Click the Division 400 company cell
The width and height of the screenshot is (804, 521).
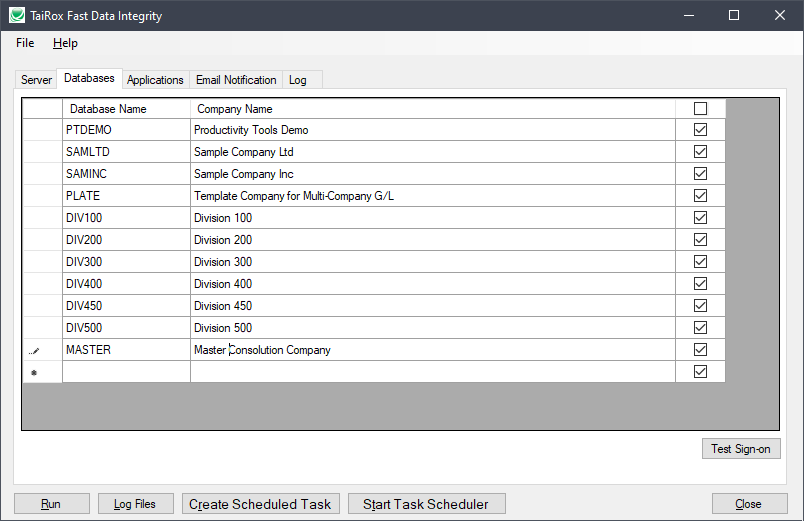coord(433,284)
